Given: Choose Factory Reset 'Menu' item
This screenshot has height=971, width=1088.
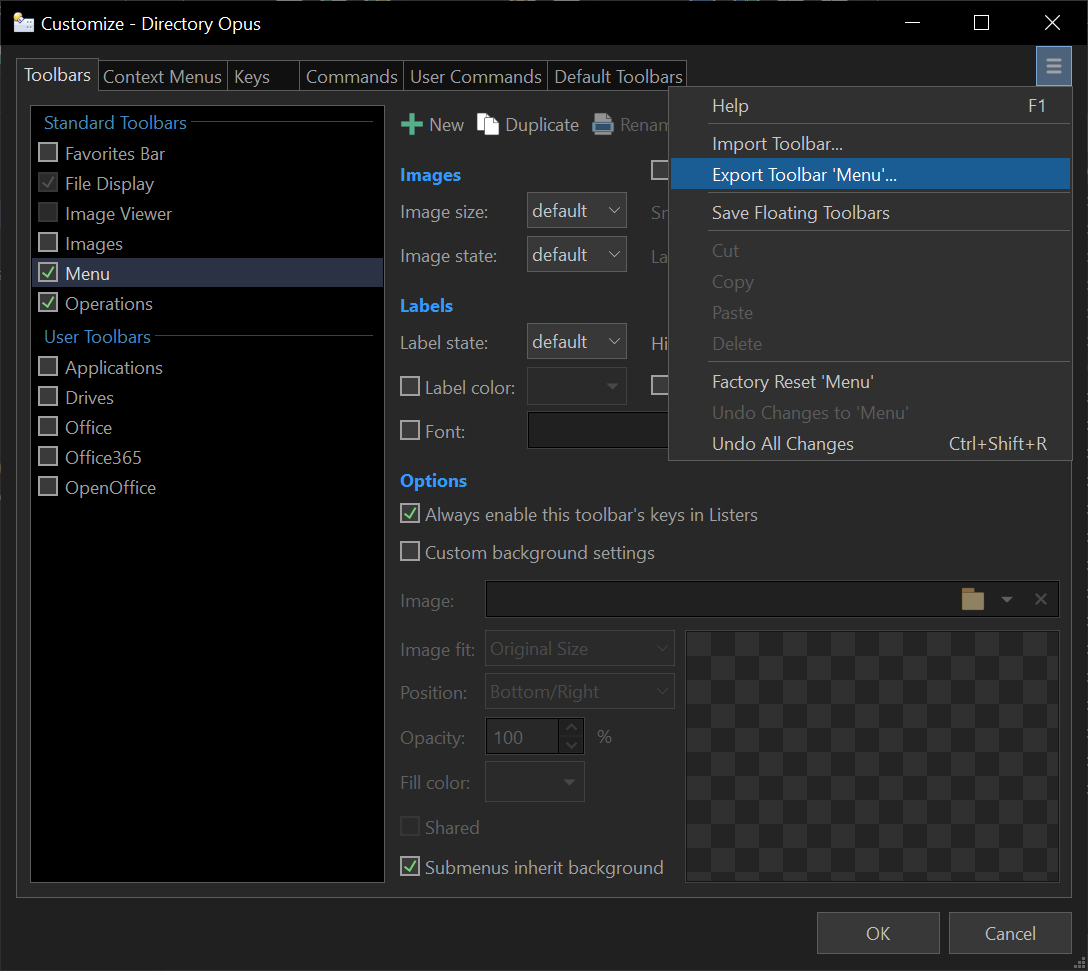Looking at the screenshot, I should [x=870, y=382].
